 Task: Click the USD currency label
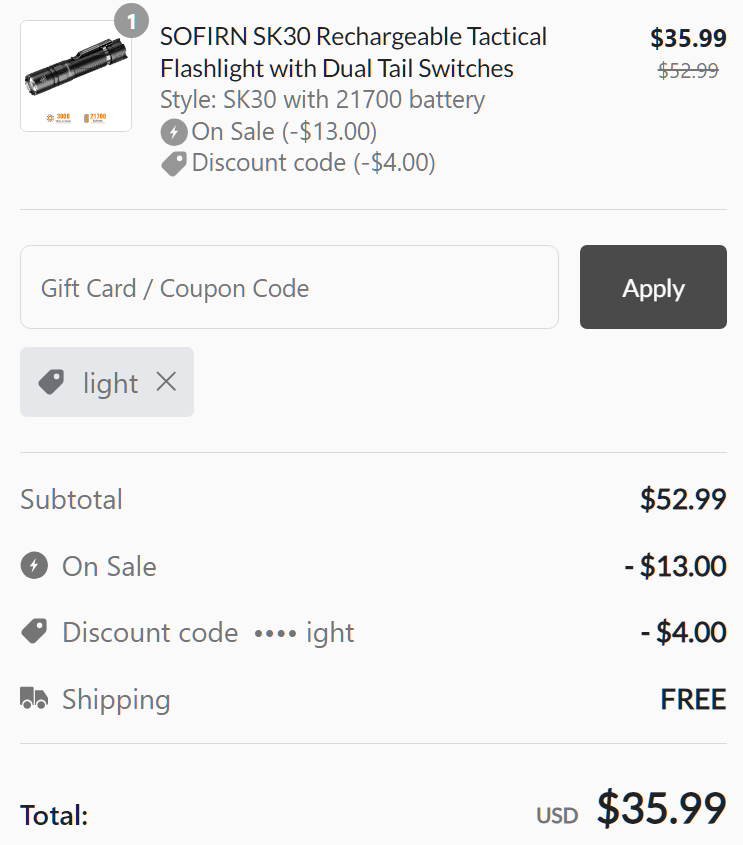pyautogui.click(x=557, y=815)
